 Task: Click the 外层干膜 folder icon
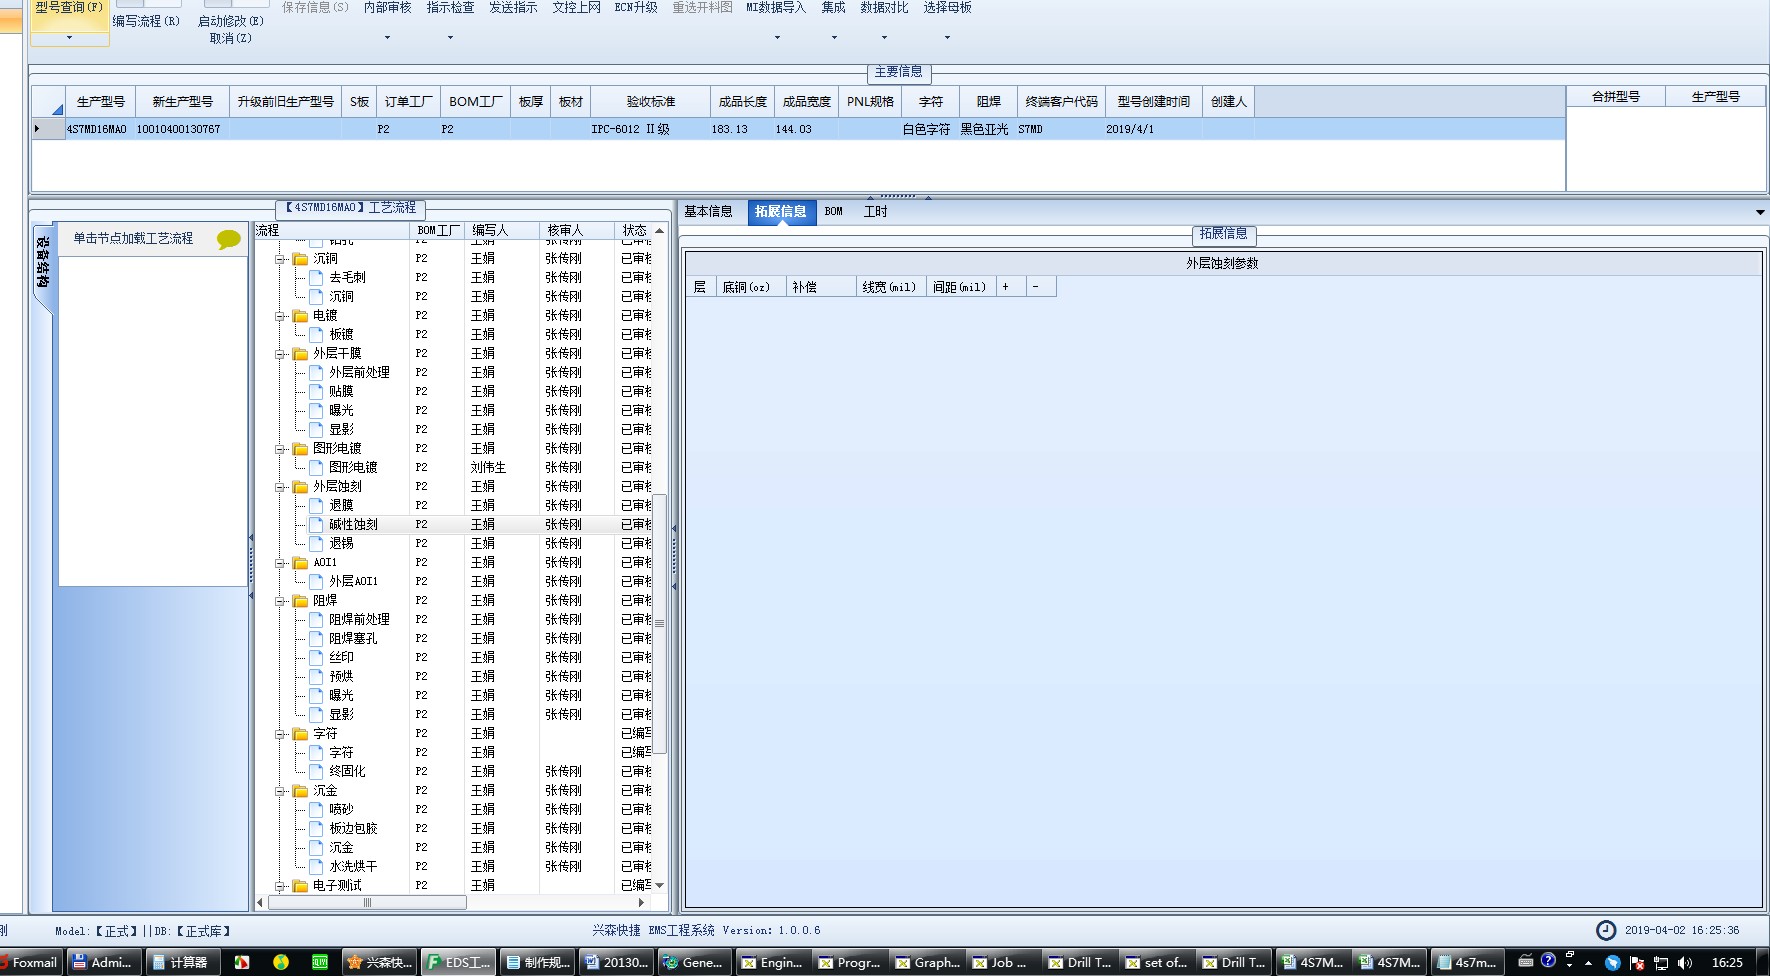tap(300, 354)
